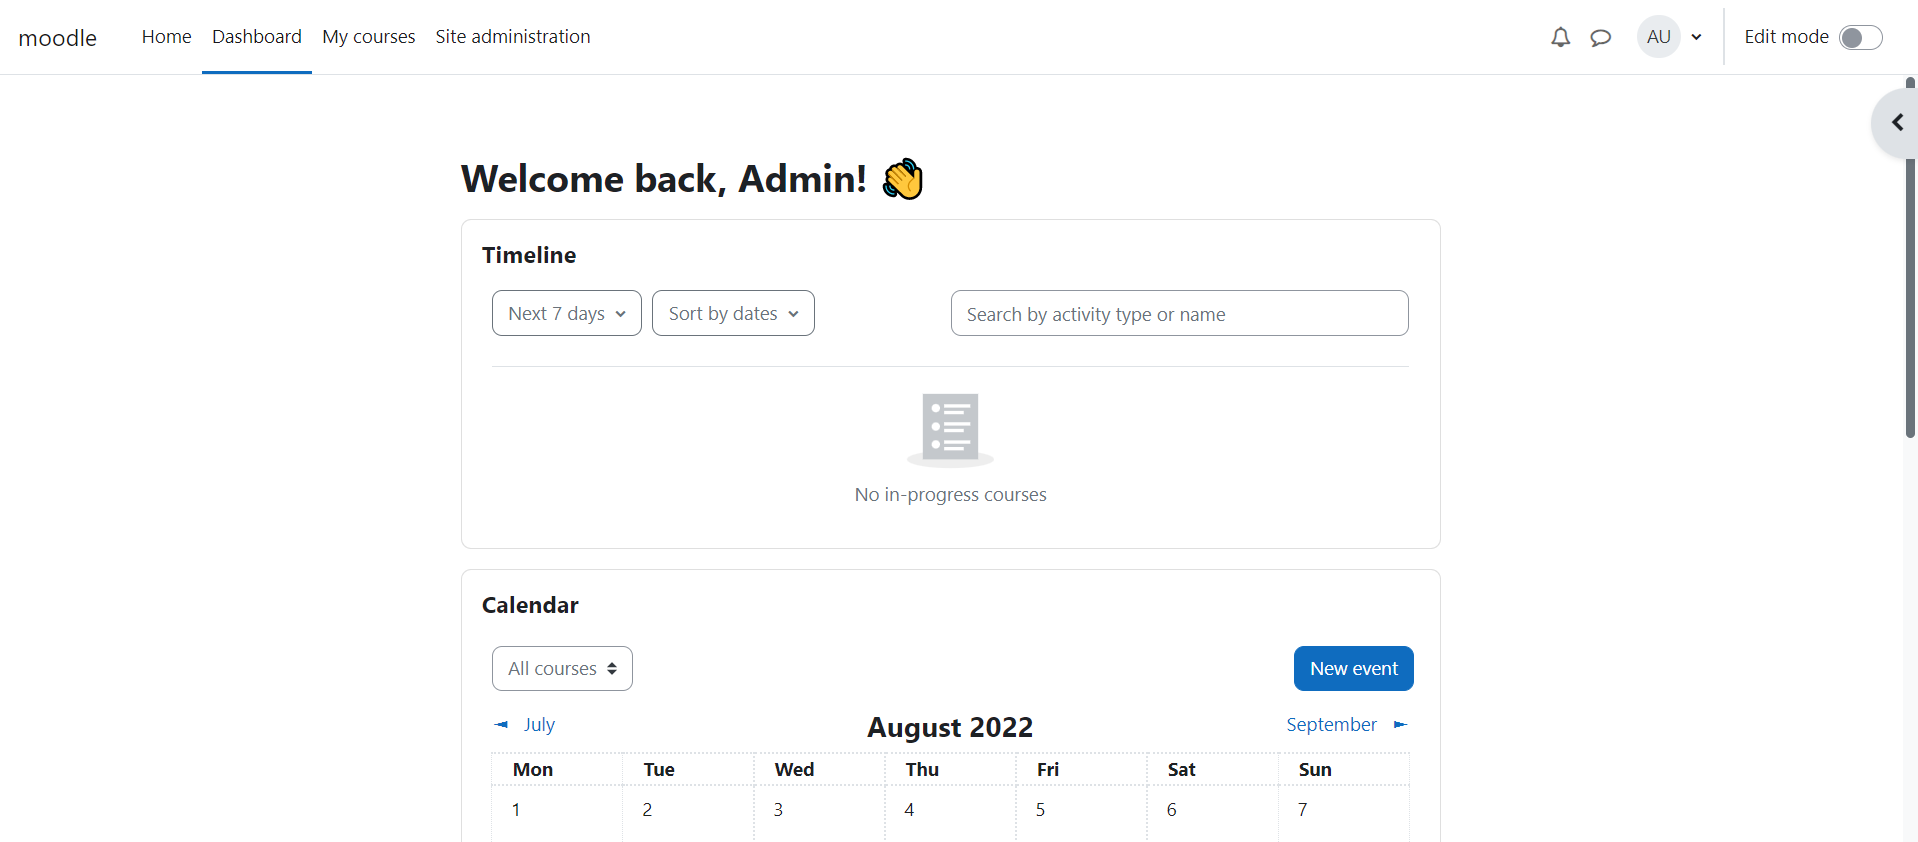The width and height of the screenshot is (1918, 842).
Task: Open the notifications bell
Action: click(1560, 37)
